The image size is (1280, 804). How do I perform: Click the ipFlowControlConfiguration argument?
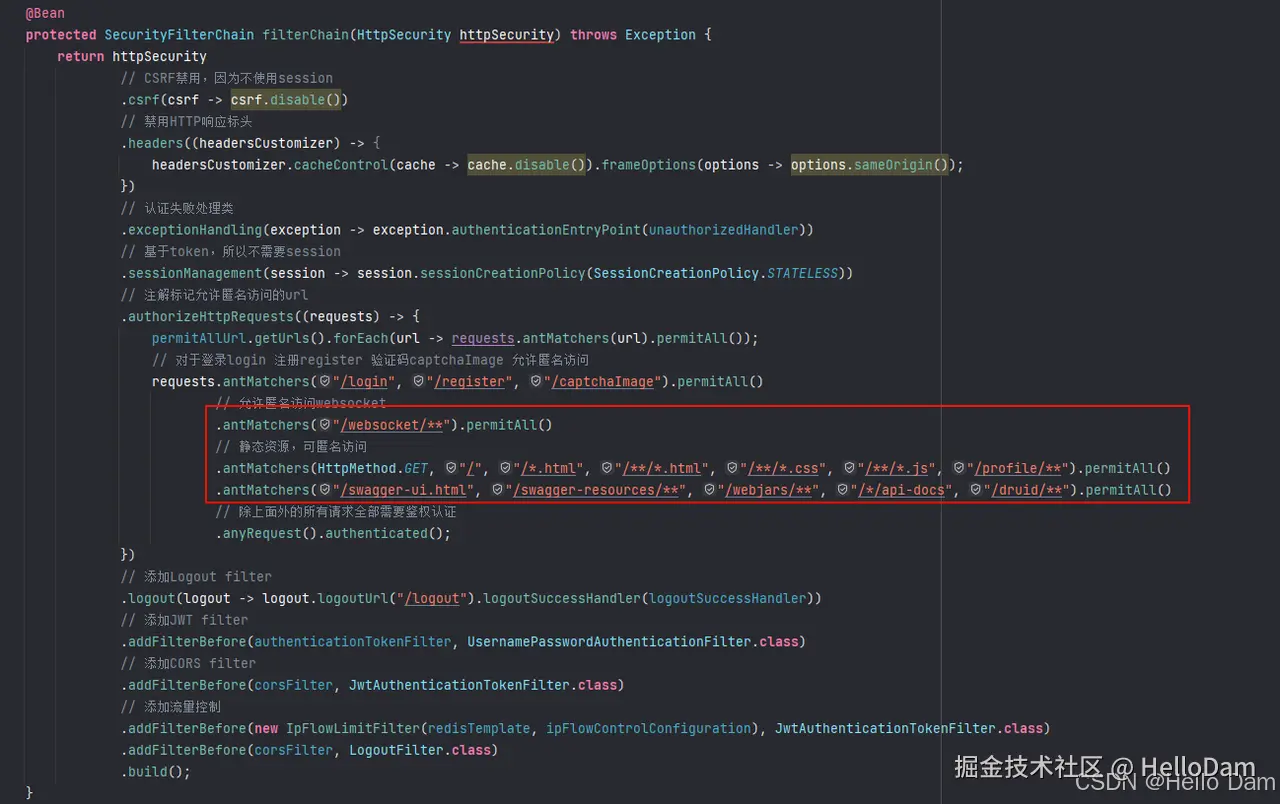coord(648,728)
